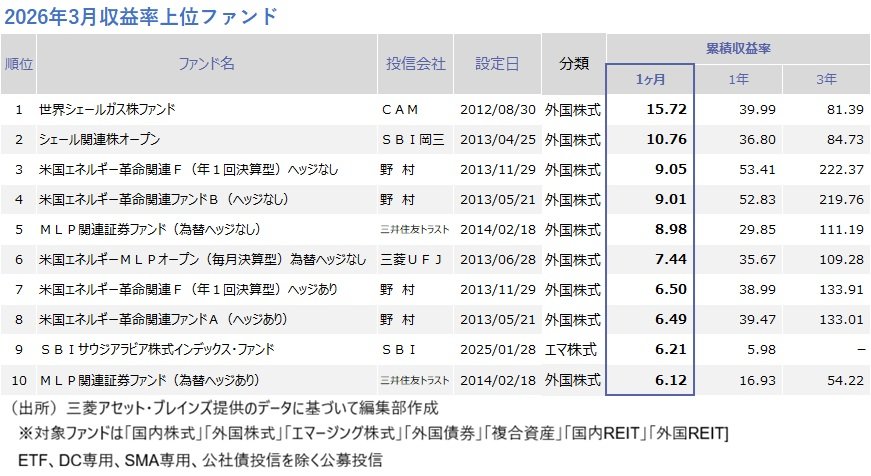Click the エマ株式 classification cell
Screen dimensions: 871x476
tap(574, 349)
